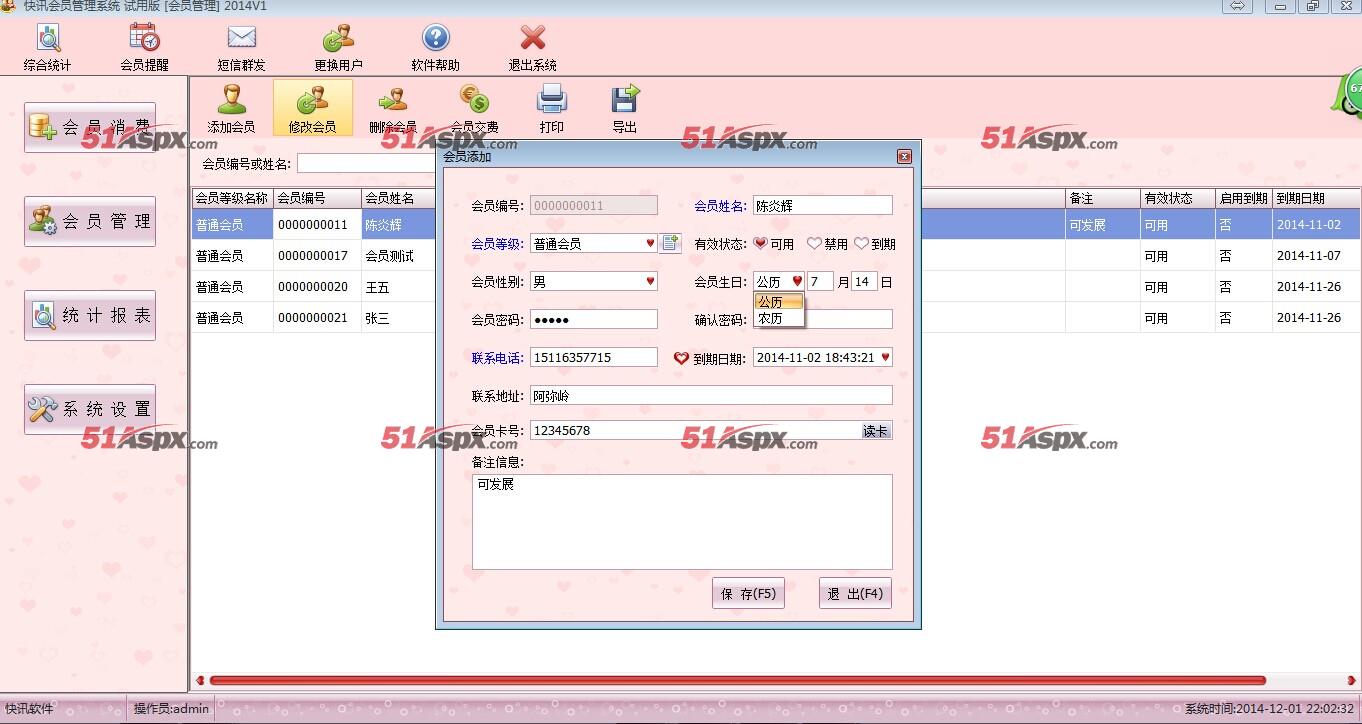Select member row 0000000017
The height and width of the screenshot is (724, 1362).
click(x=313, y=256)
